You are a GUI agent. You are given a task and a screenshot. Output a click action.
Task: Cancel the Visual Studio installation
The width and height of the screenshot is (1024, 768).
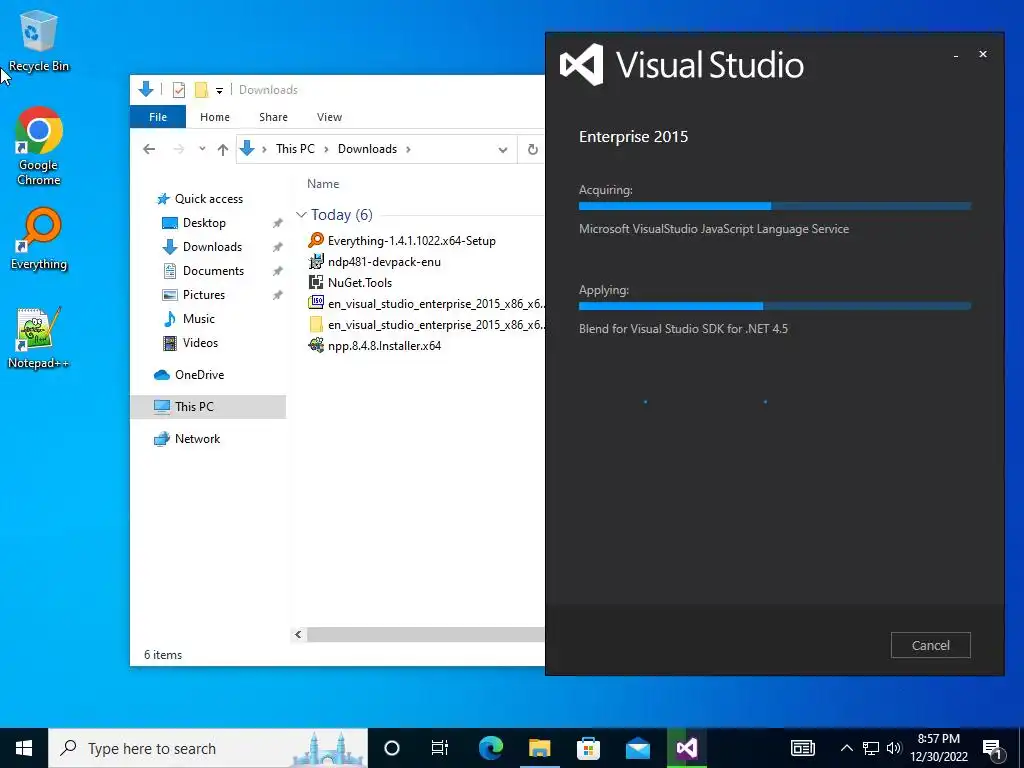(x=930, y=645)
